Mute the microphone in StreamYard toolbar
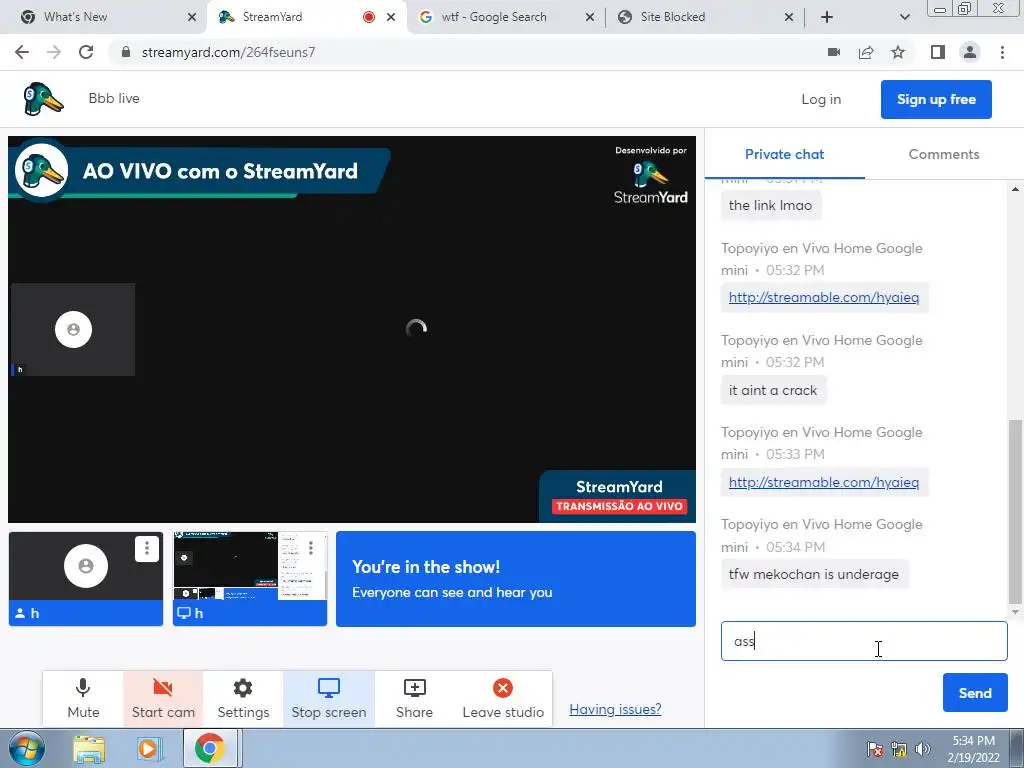This screenshot has height=768, width=1024. (x=83, y=698)
